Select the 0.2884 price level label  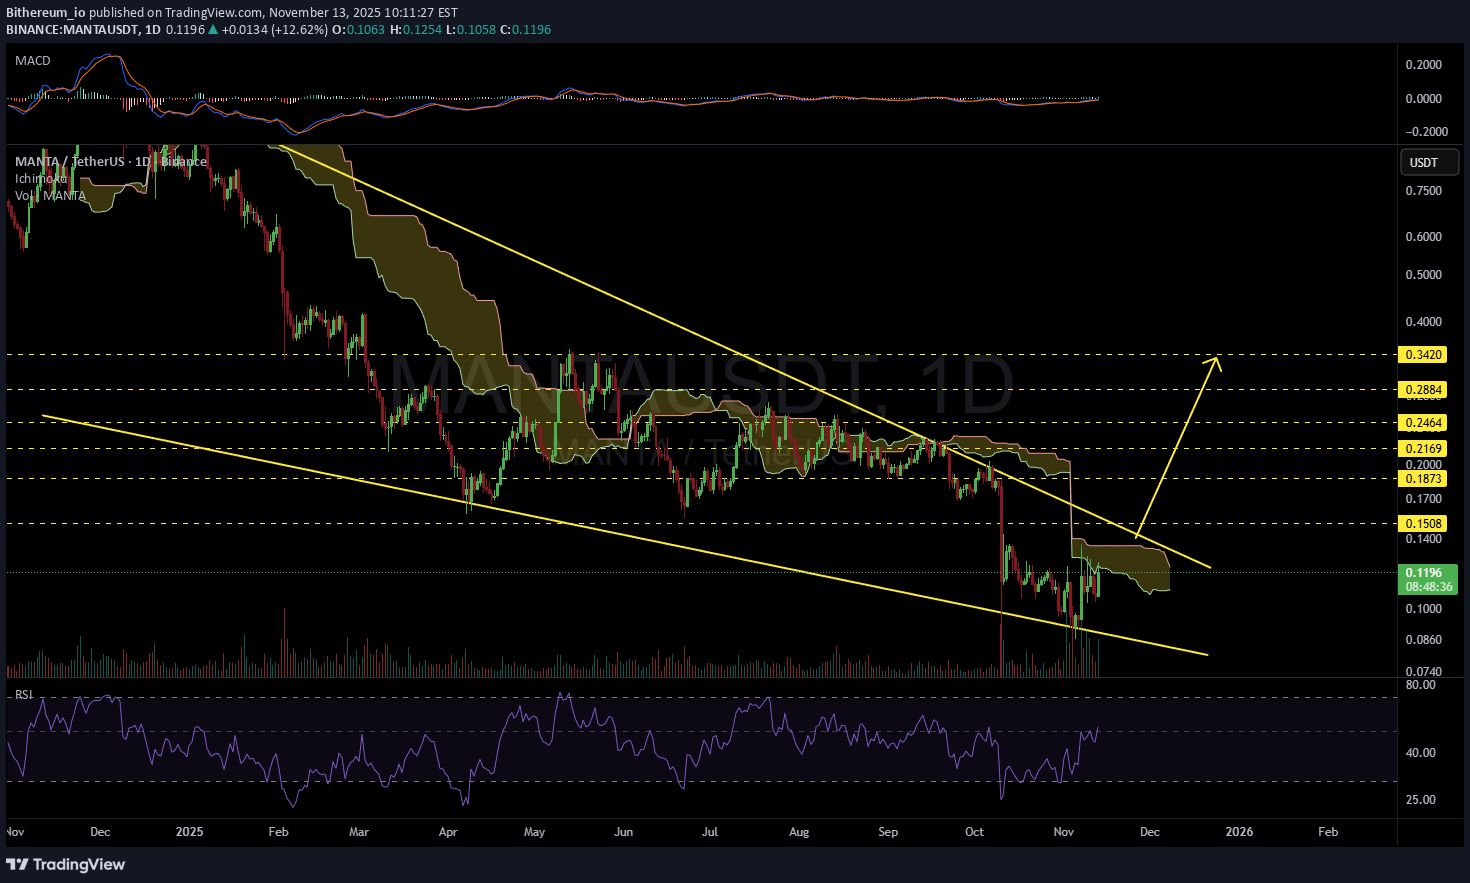point(1423,390)
